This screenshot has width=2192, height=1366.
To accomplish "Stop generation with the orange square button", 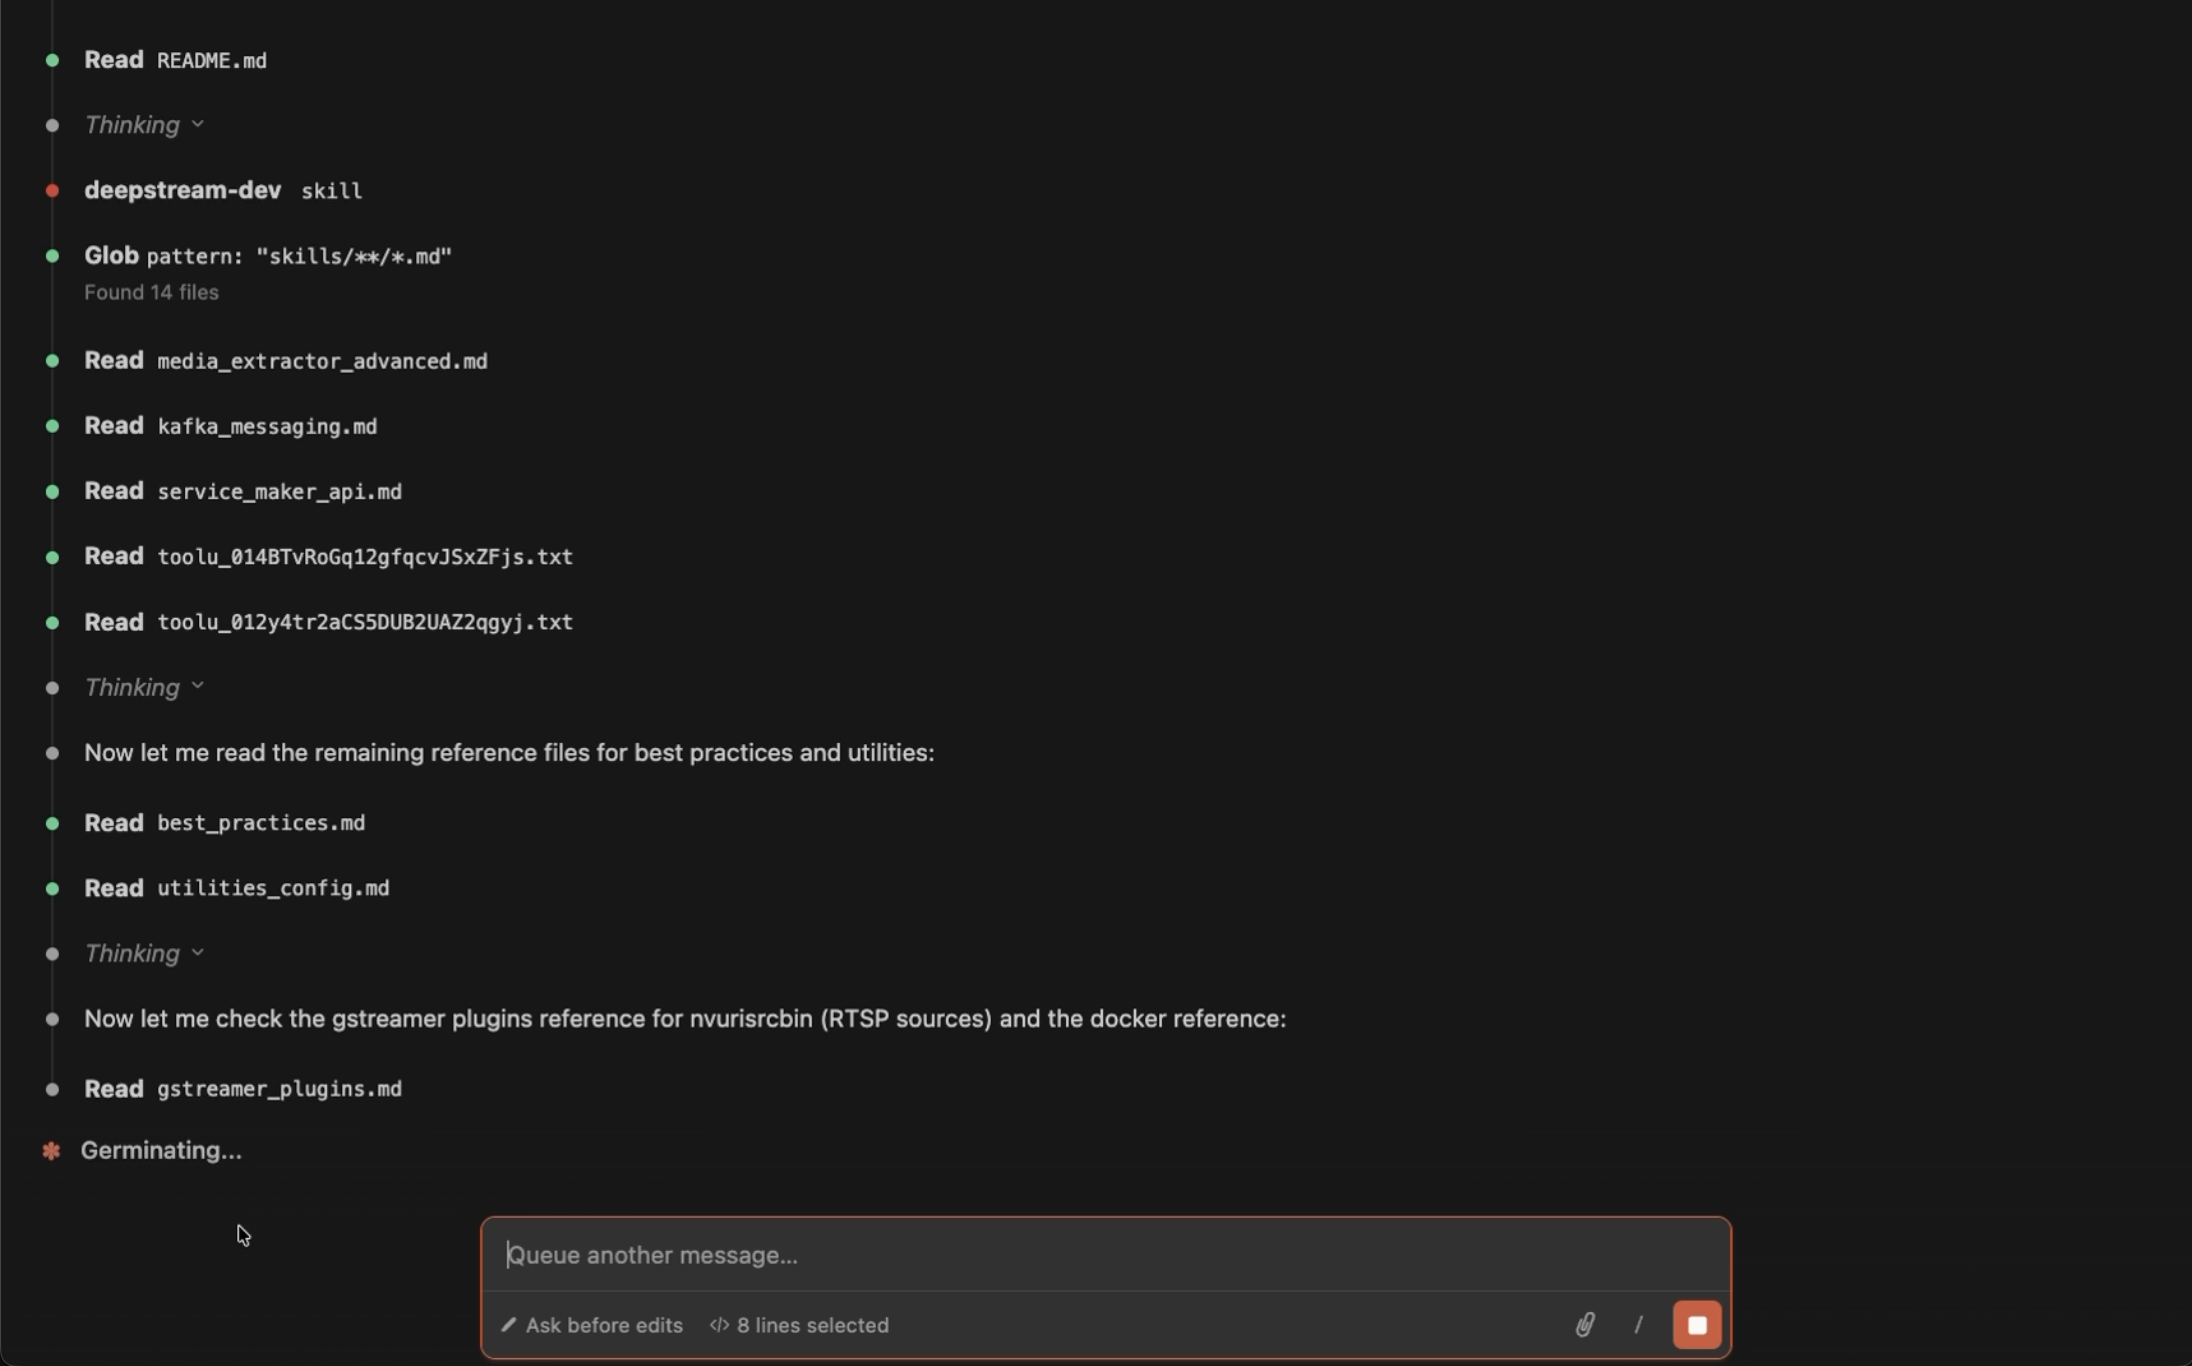I will [1697, 1325].
